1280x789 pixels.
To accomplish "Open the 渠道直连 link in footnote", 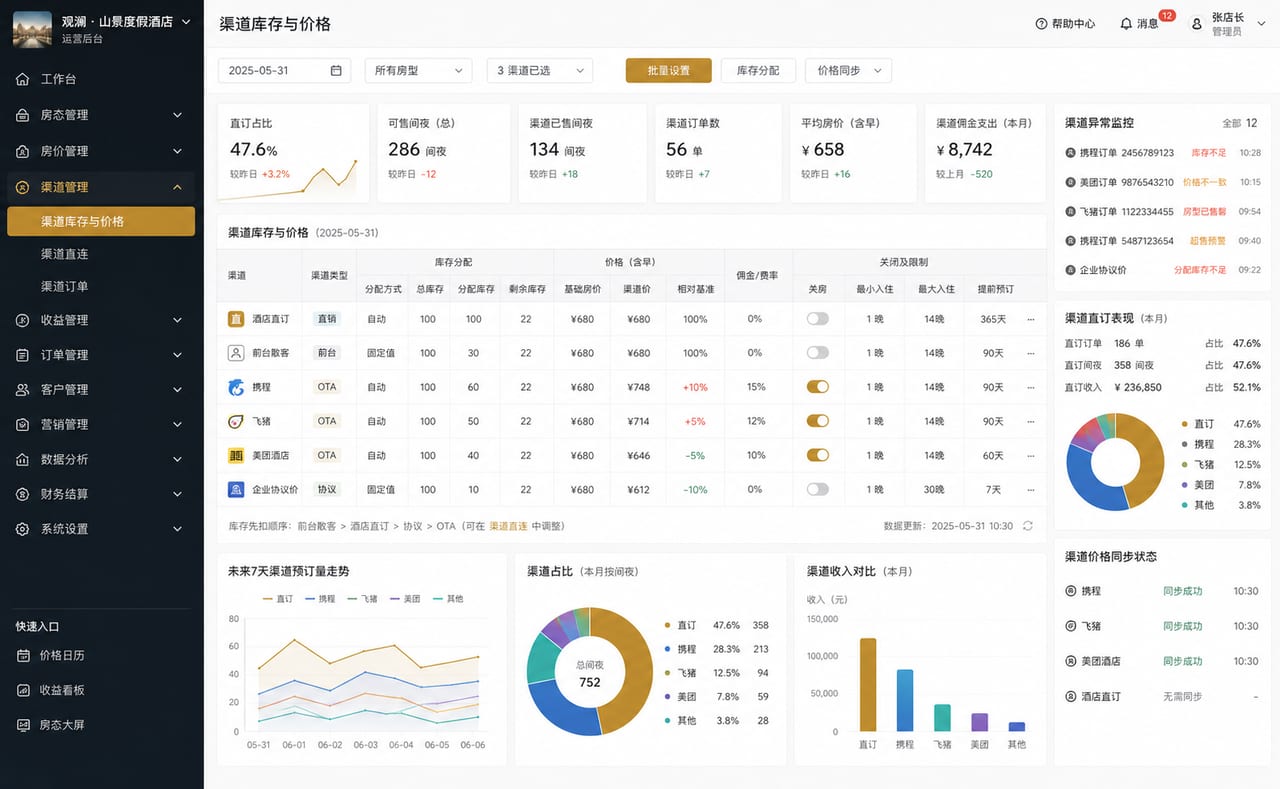I will (x=509, y=525).
